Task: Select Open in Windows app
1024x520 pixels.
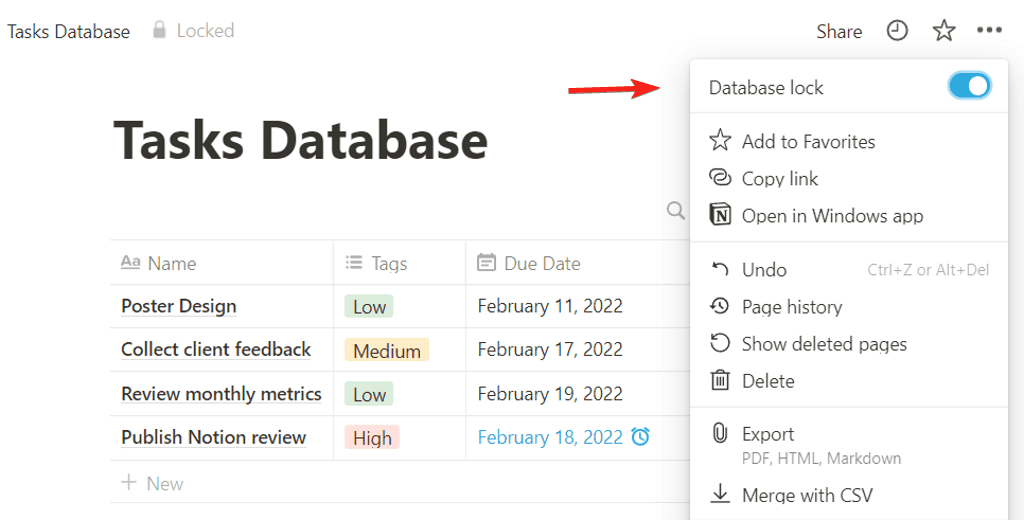Action: click(x=831, y=216)
